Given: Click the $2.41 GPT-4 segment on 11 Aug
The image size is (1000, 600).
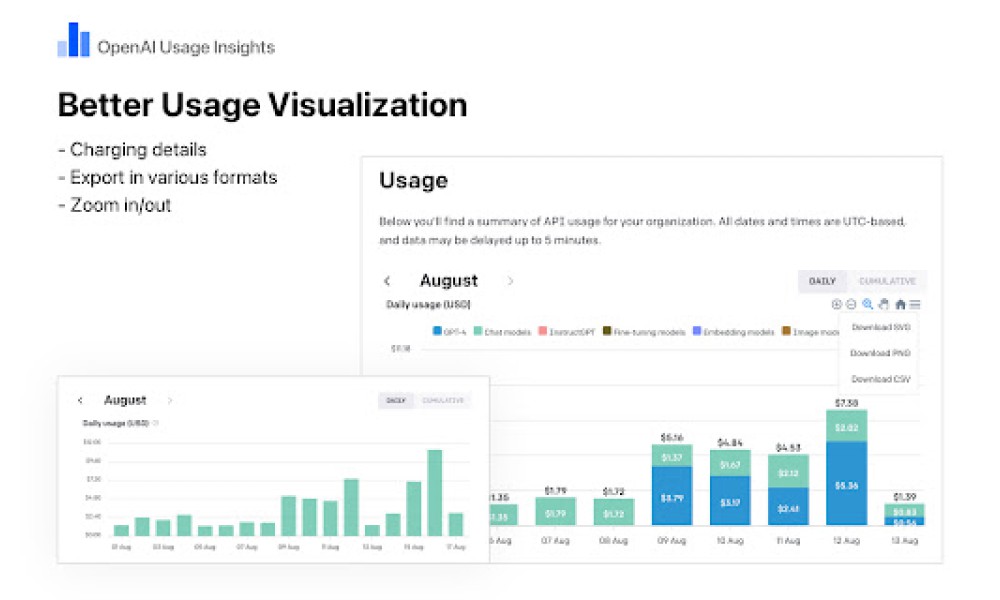Looking at the screenshot, I should (788, 506).
